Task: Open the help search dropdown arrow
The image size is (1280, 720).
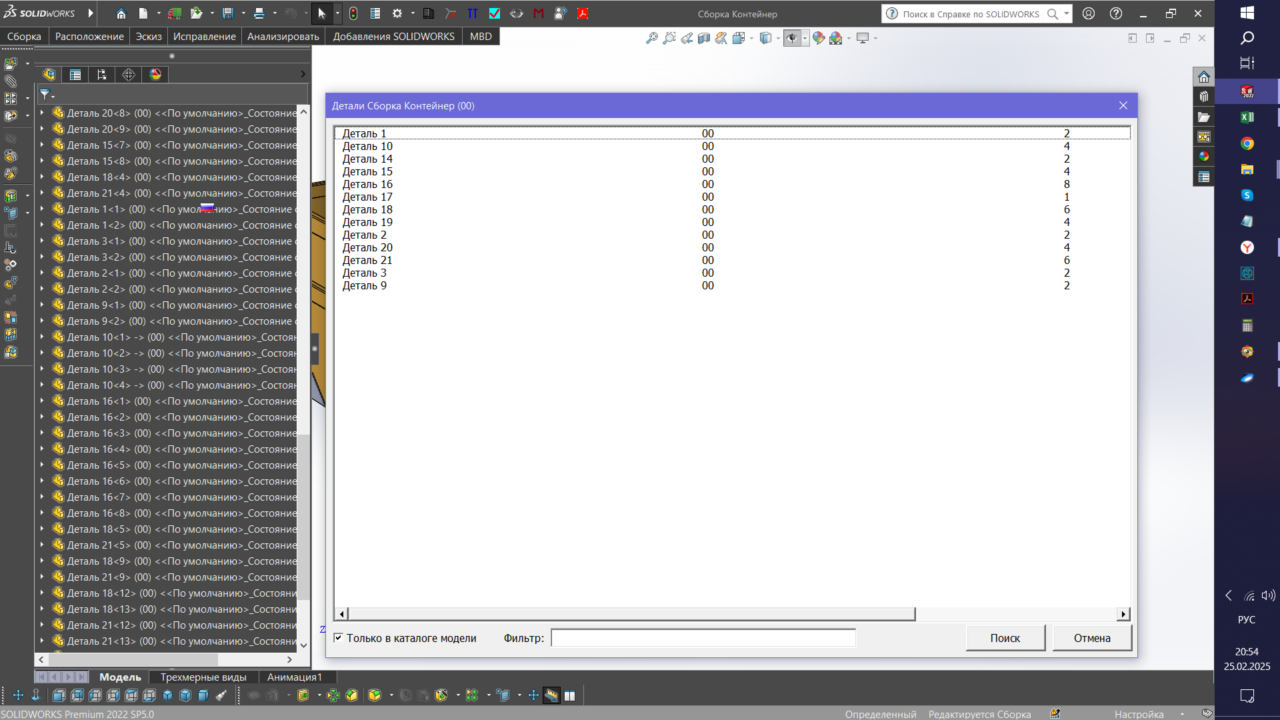Action: (1067, 14)
